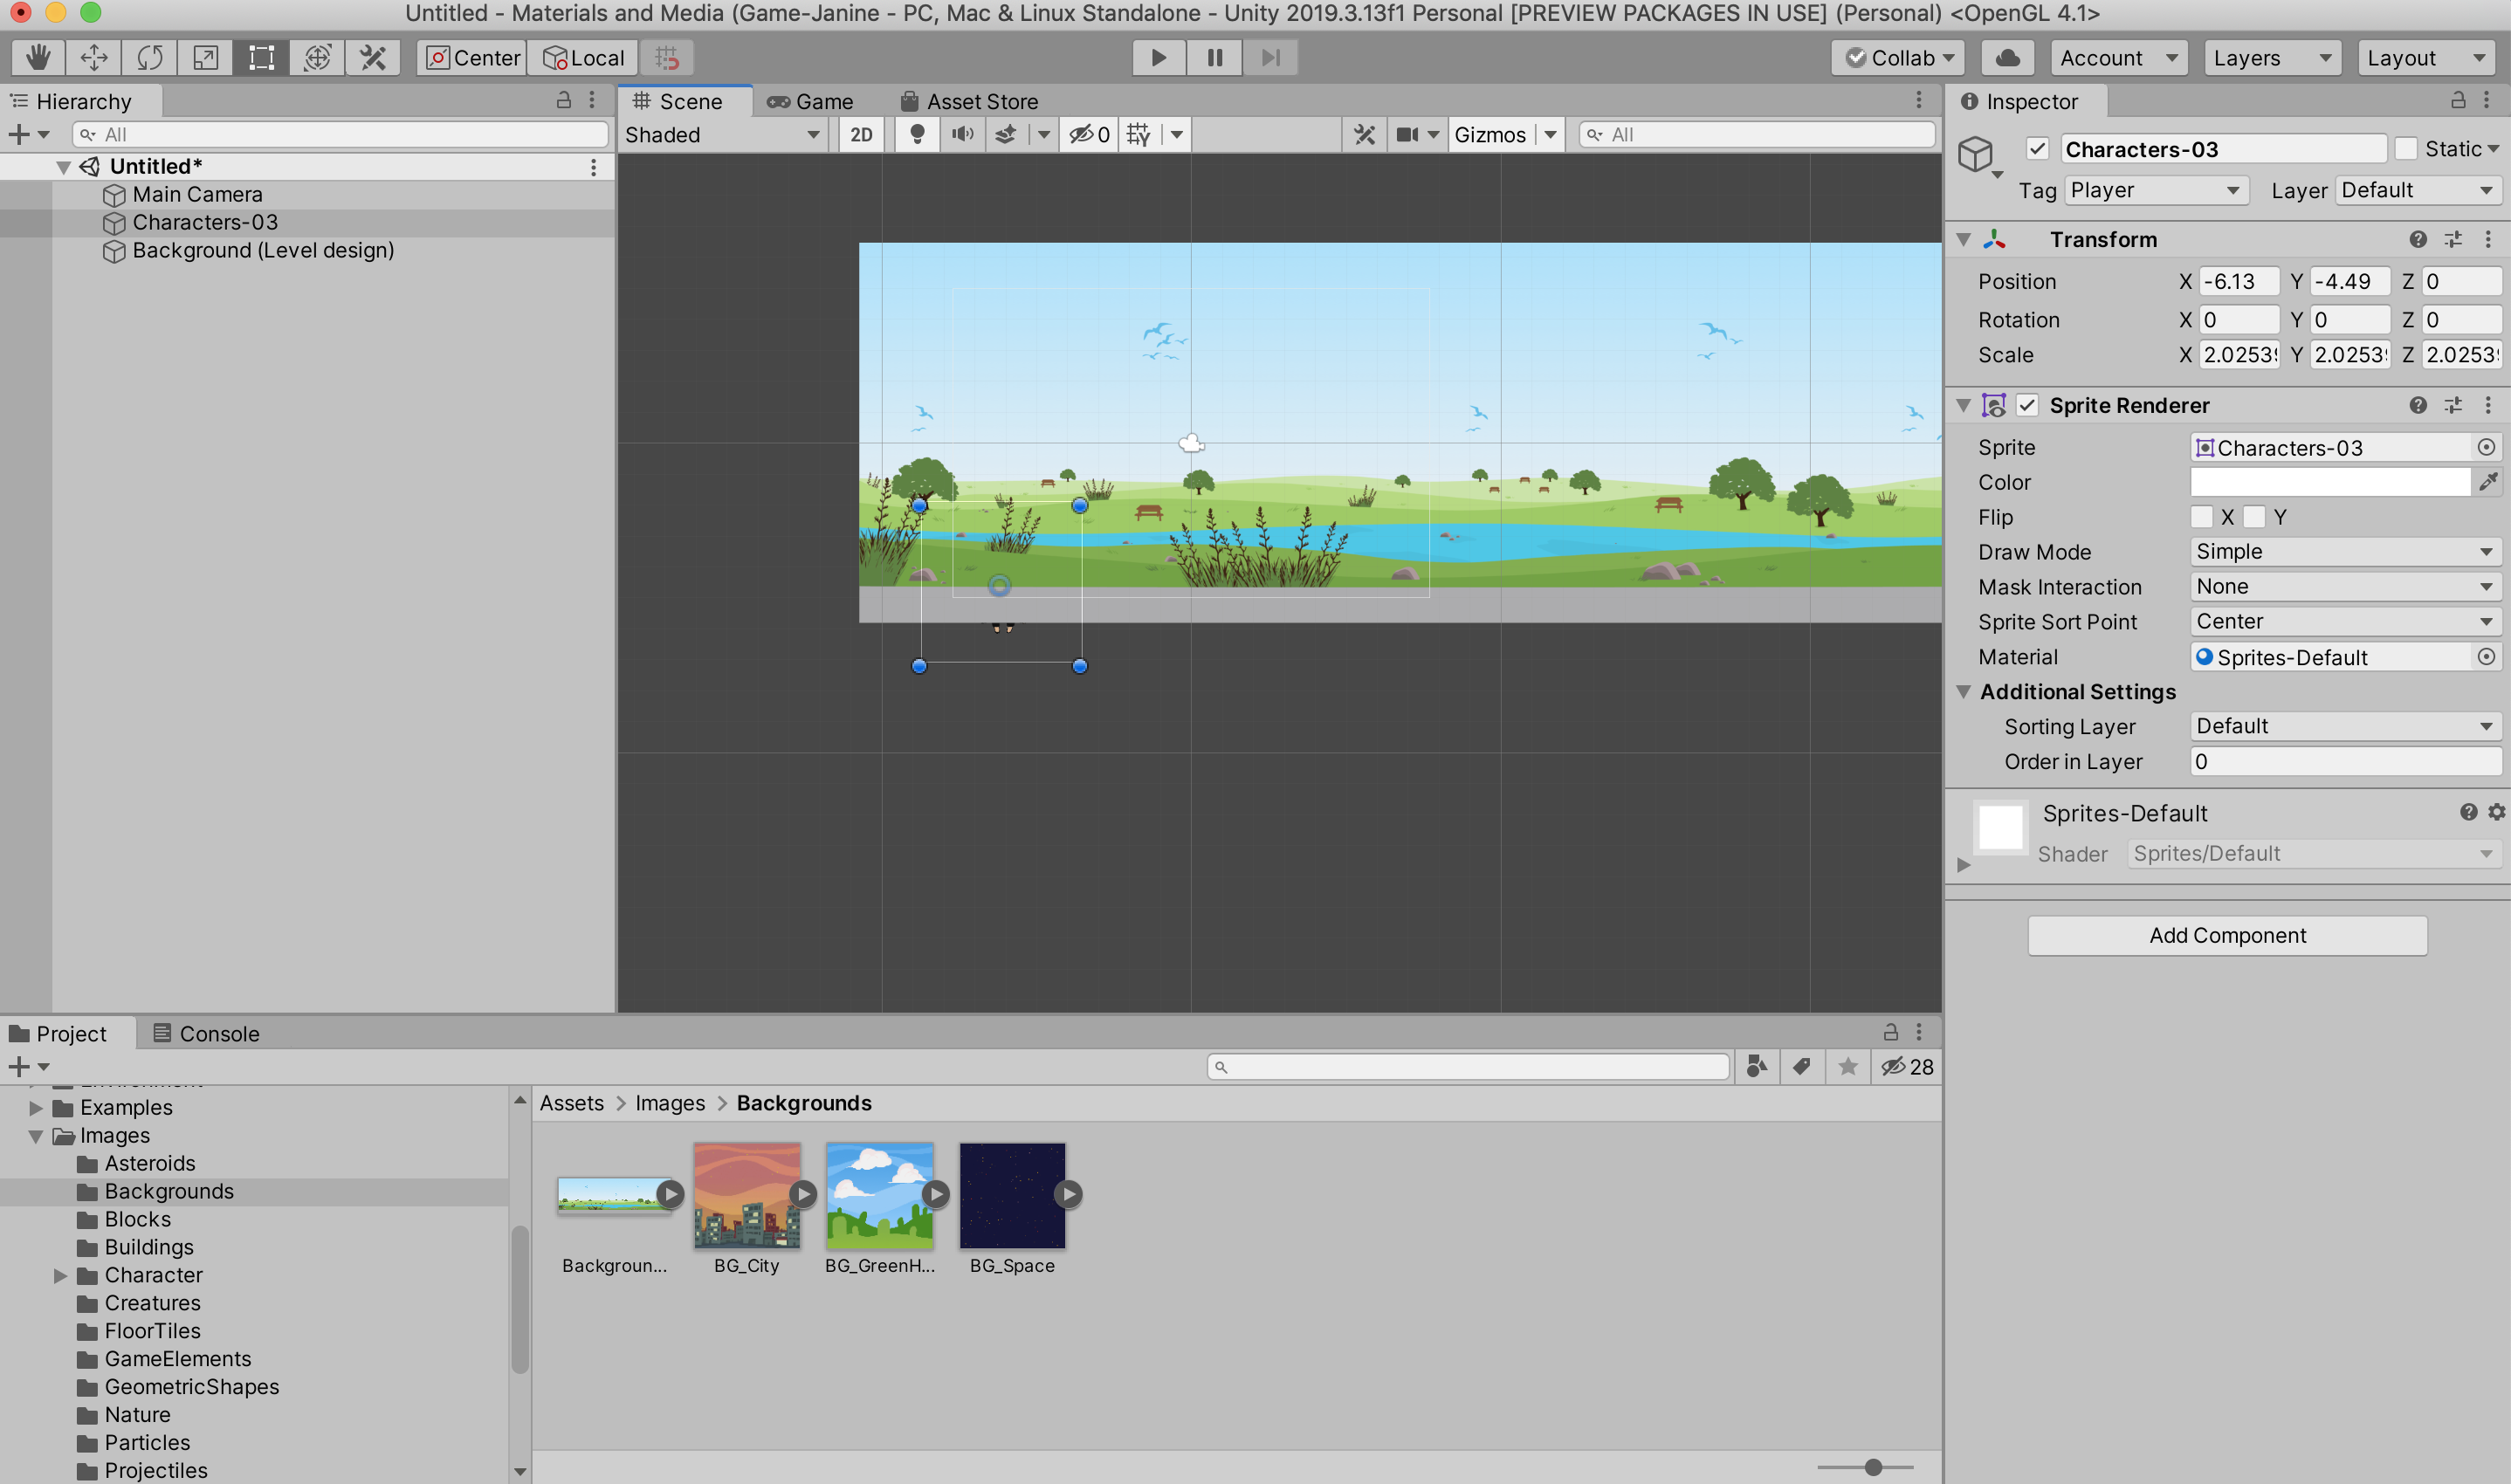Select the Move tool
Viewport: 2511px width, 1484px height.
(x=94, y=57)
